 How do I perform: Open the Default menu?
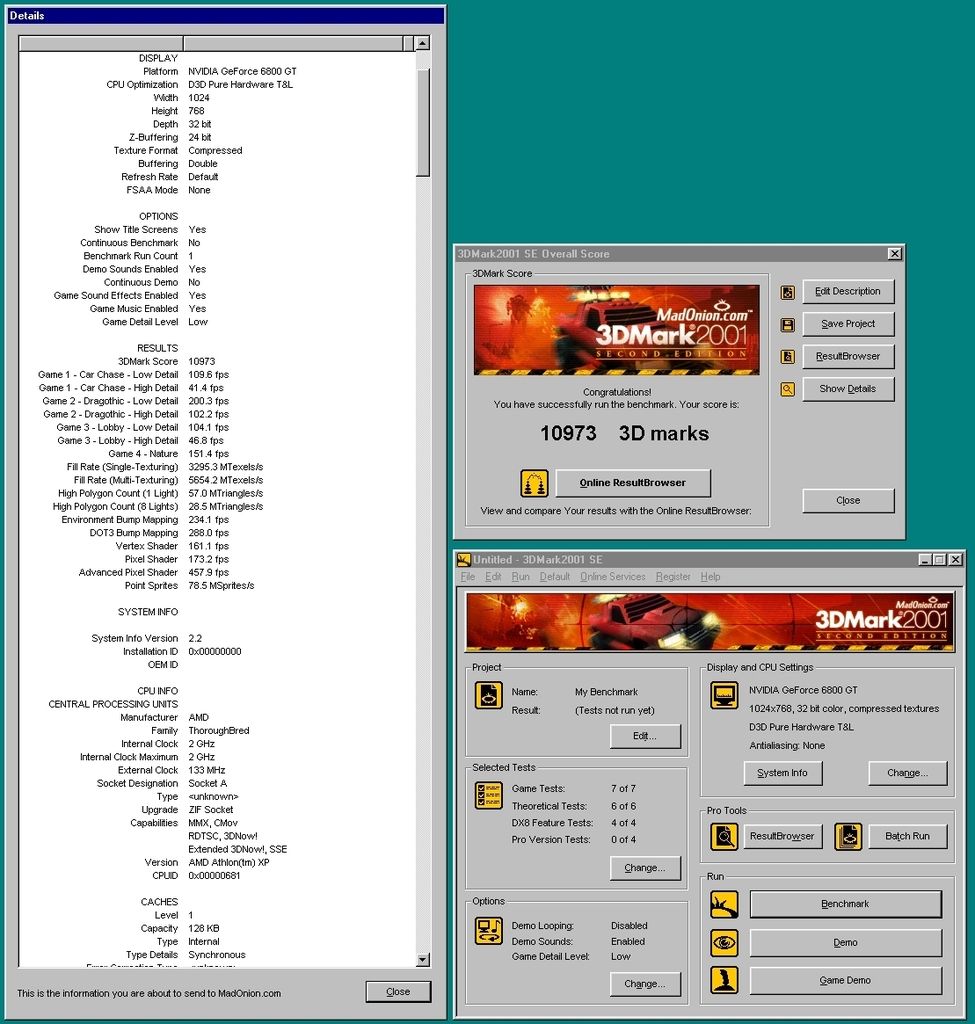pos(554,577)
